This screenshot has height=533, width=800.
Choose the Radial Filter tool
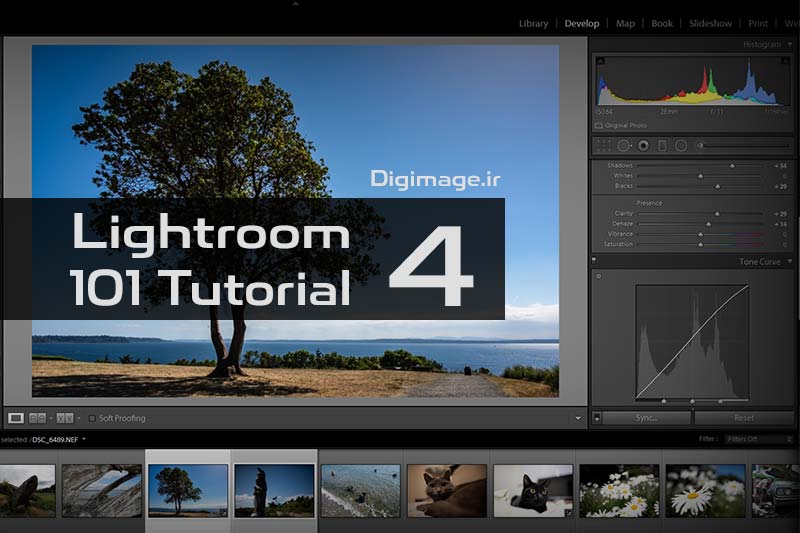681,145
